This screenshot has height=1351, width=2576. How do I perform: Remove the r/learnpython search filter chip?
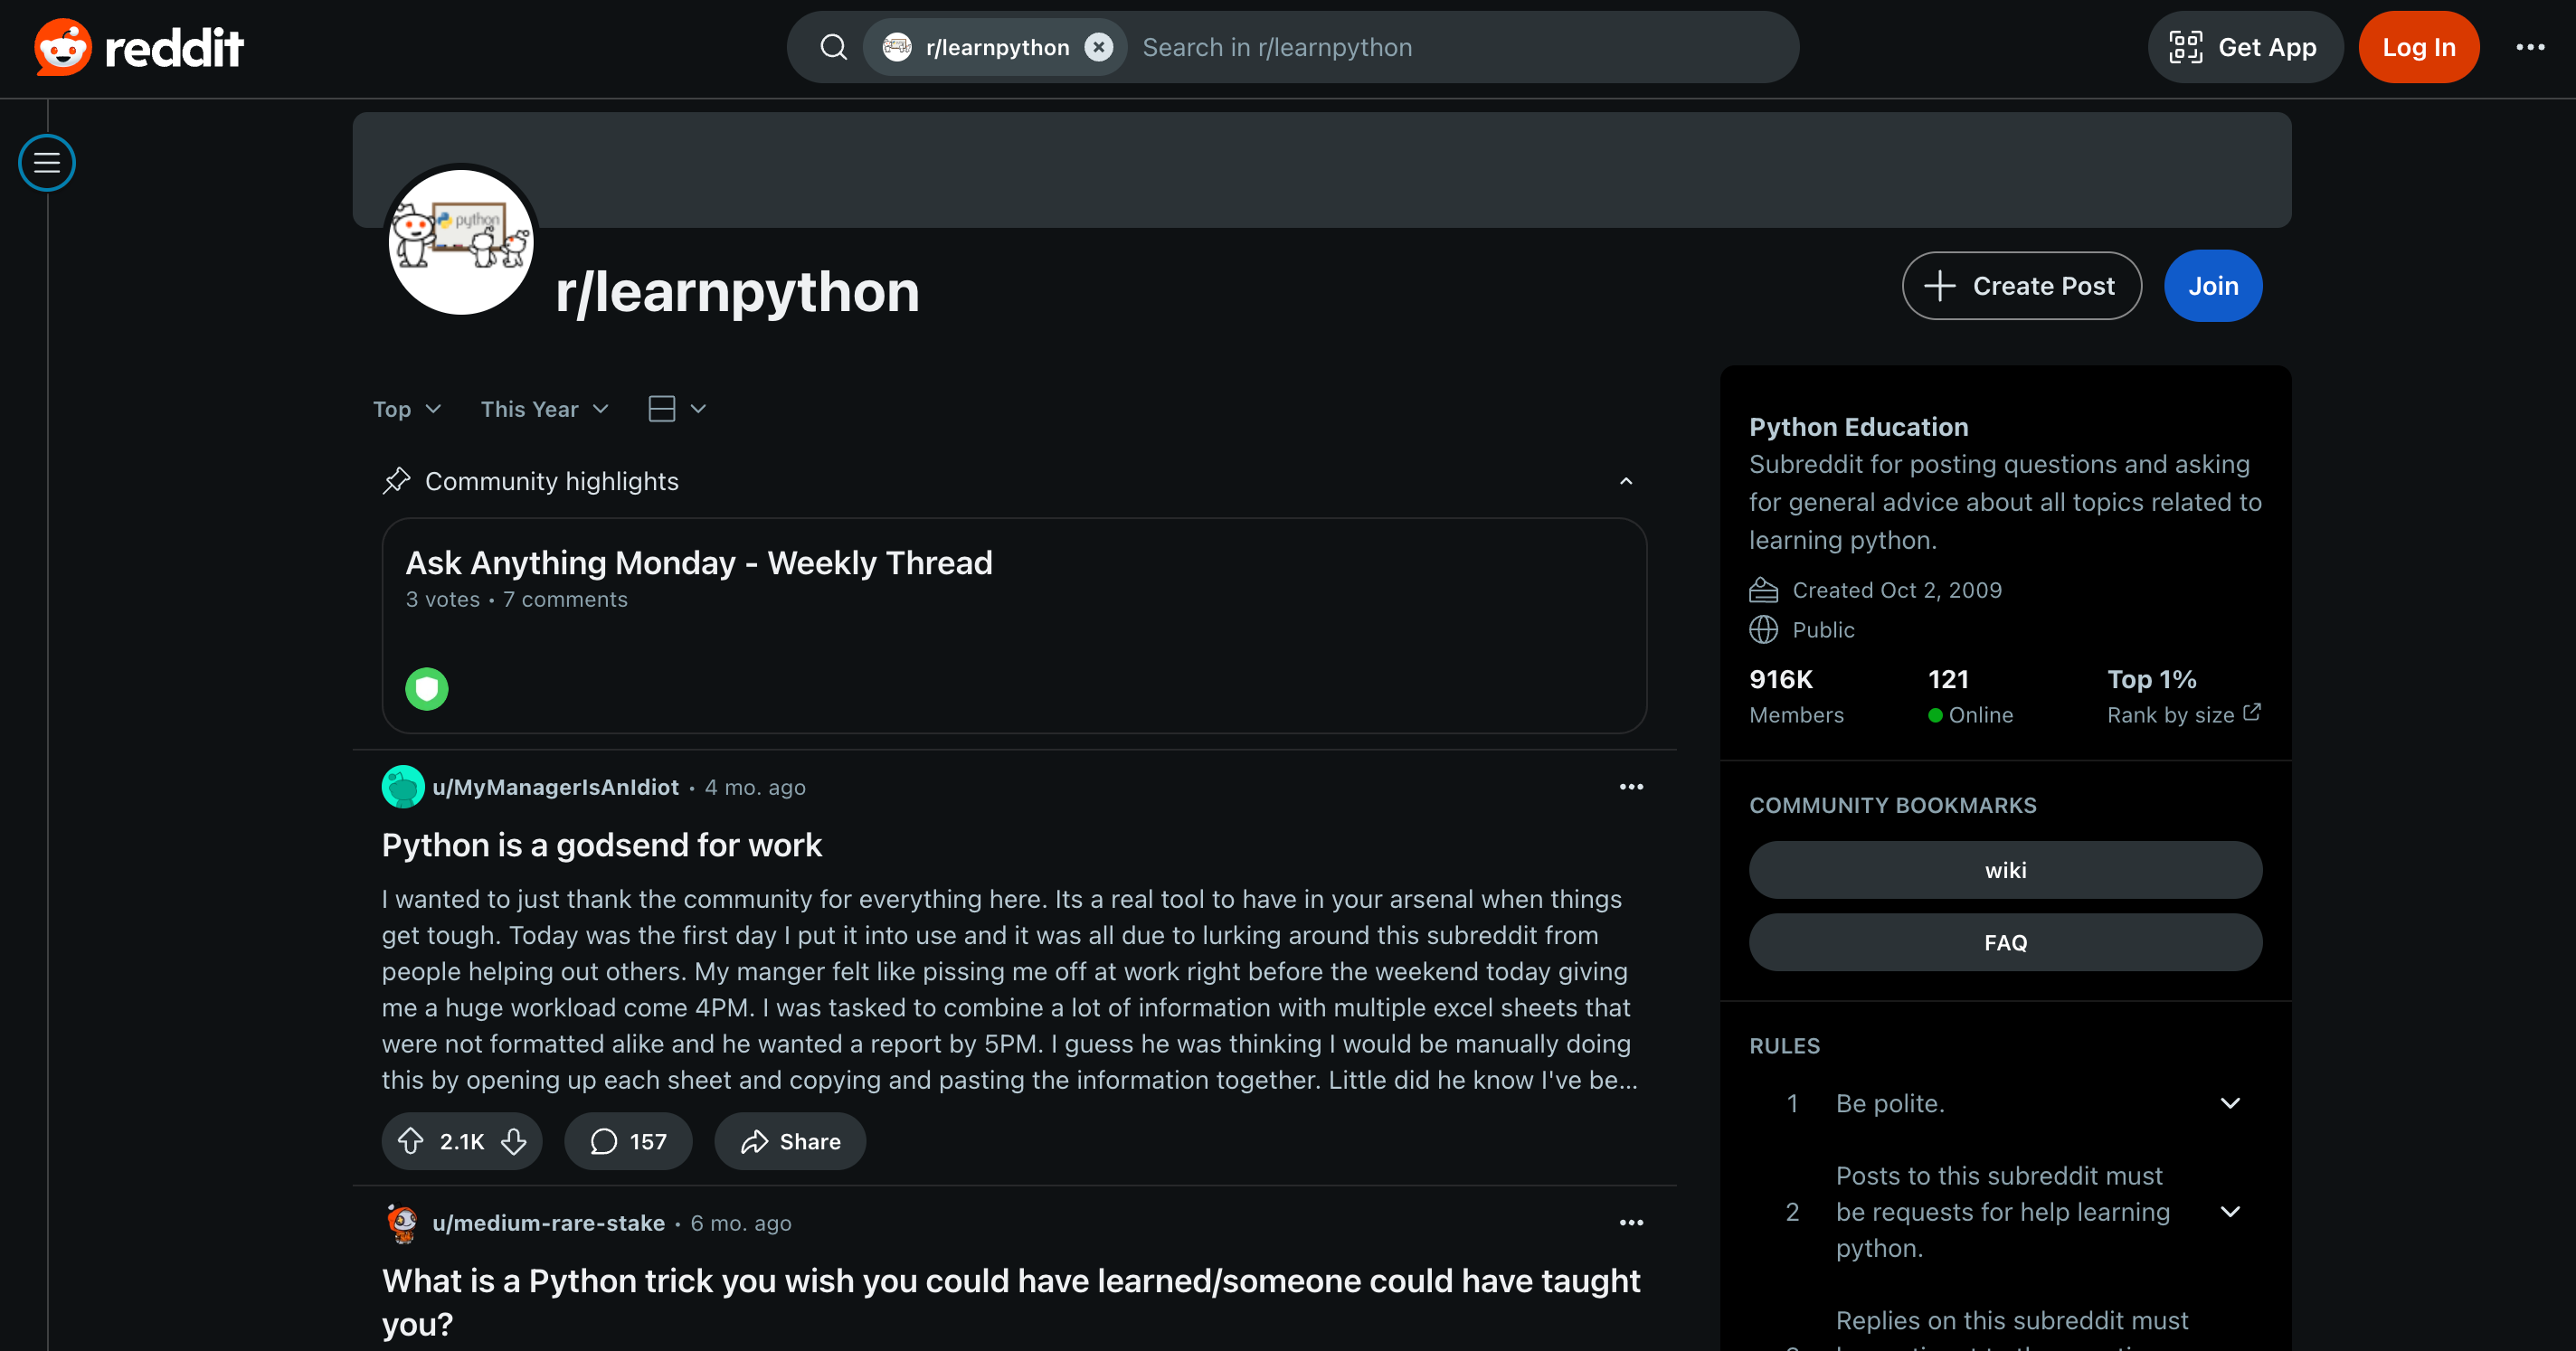(x=1098, y=47)
